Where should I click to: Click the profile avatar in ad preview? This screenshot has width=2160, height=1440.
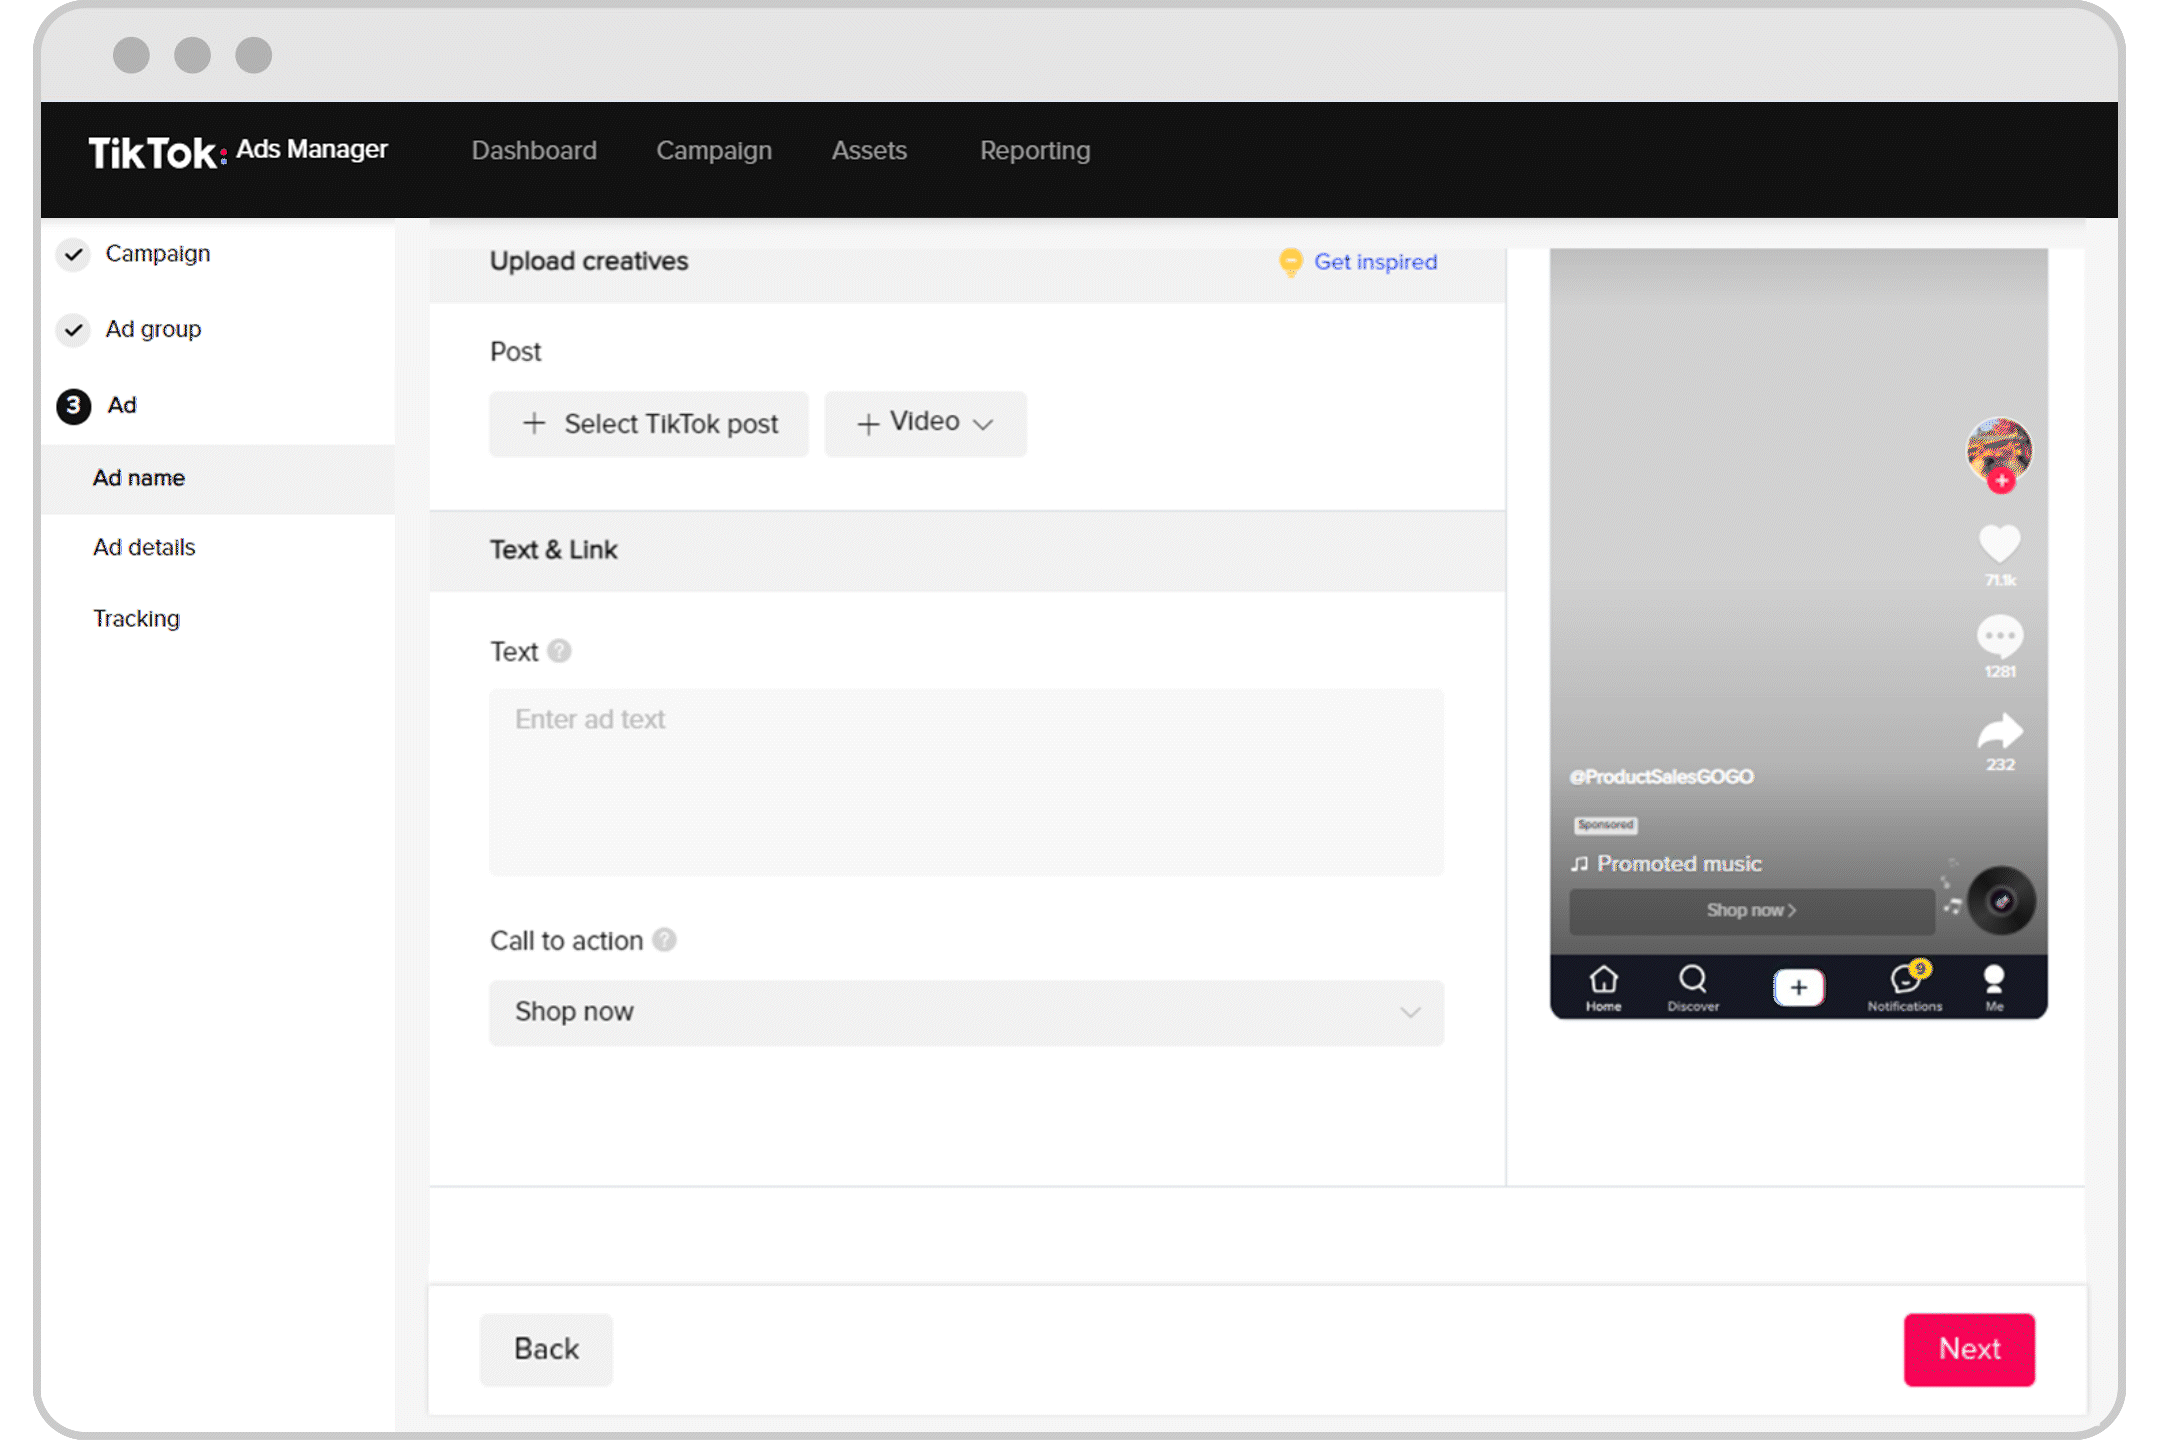tap(1998, 451)
